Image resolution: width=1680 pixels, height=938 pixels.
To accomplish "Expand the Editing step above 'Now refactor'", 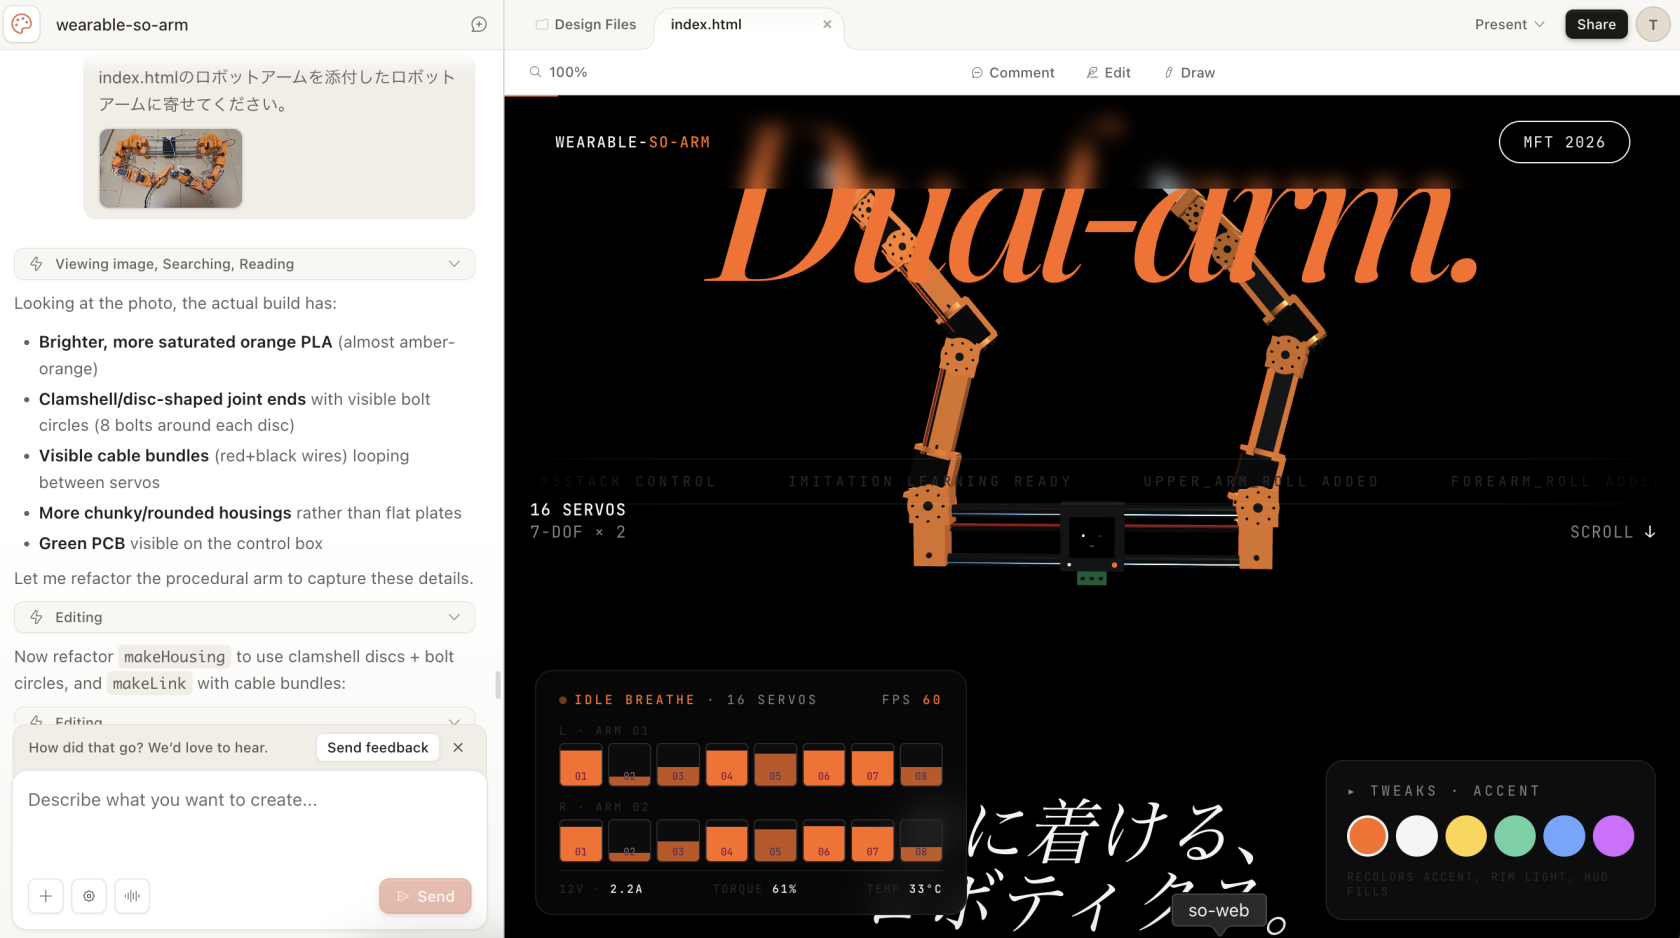I will pyautogui.click(x=244, y=617).
